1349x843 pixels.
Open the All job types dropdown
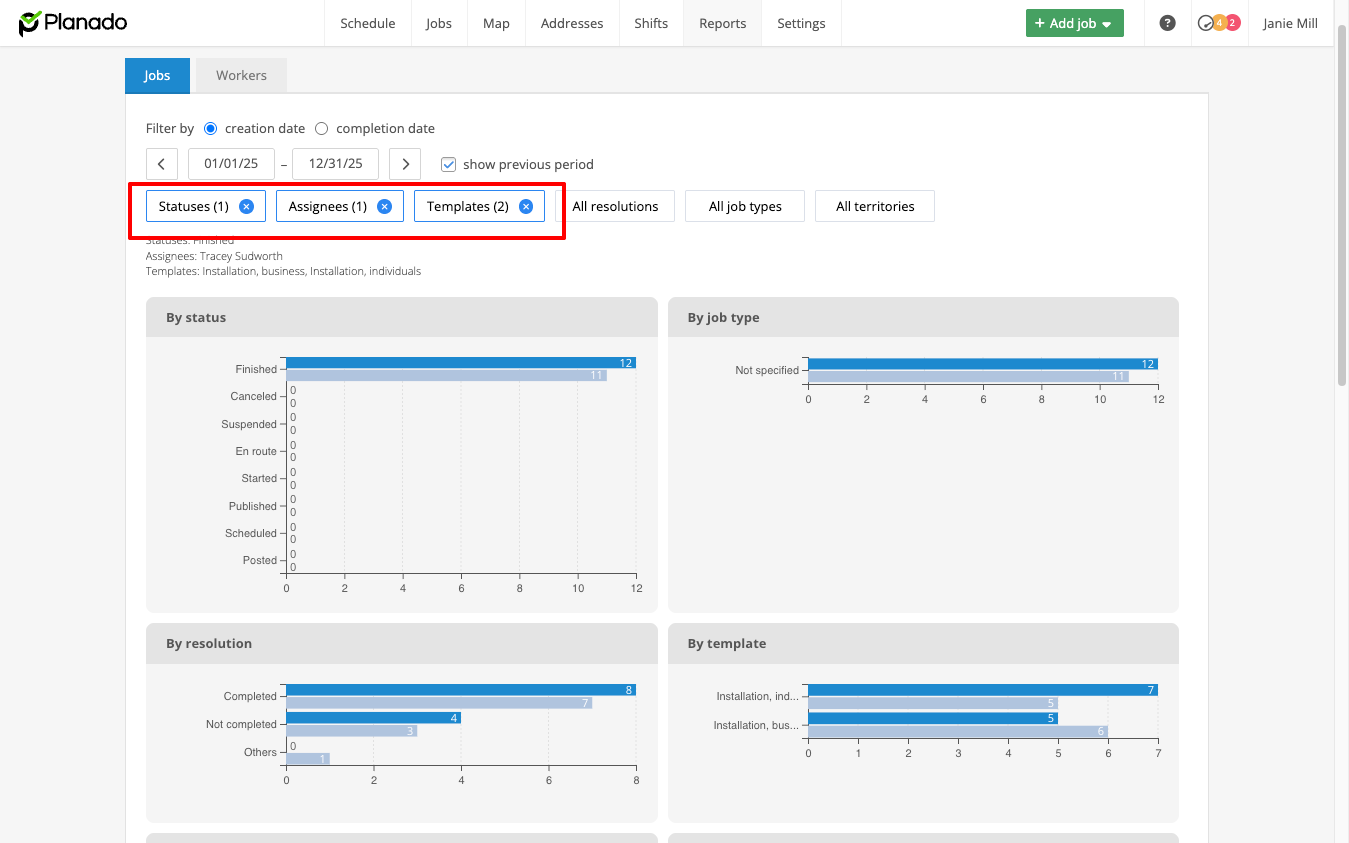745,206
